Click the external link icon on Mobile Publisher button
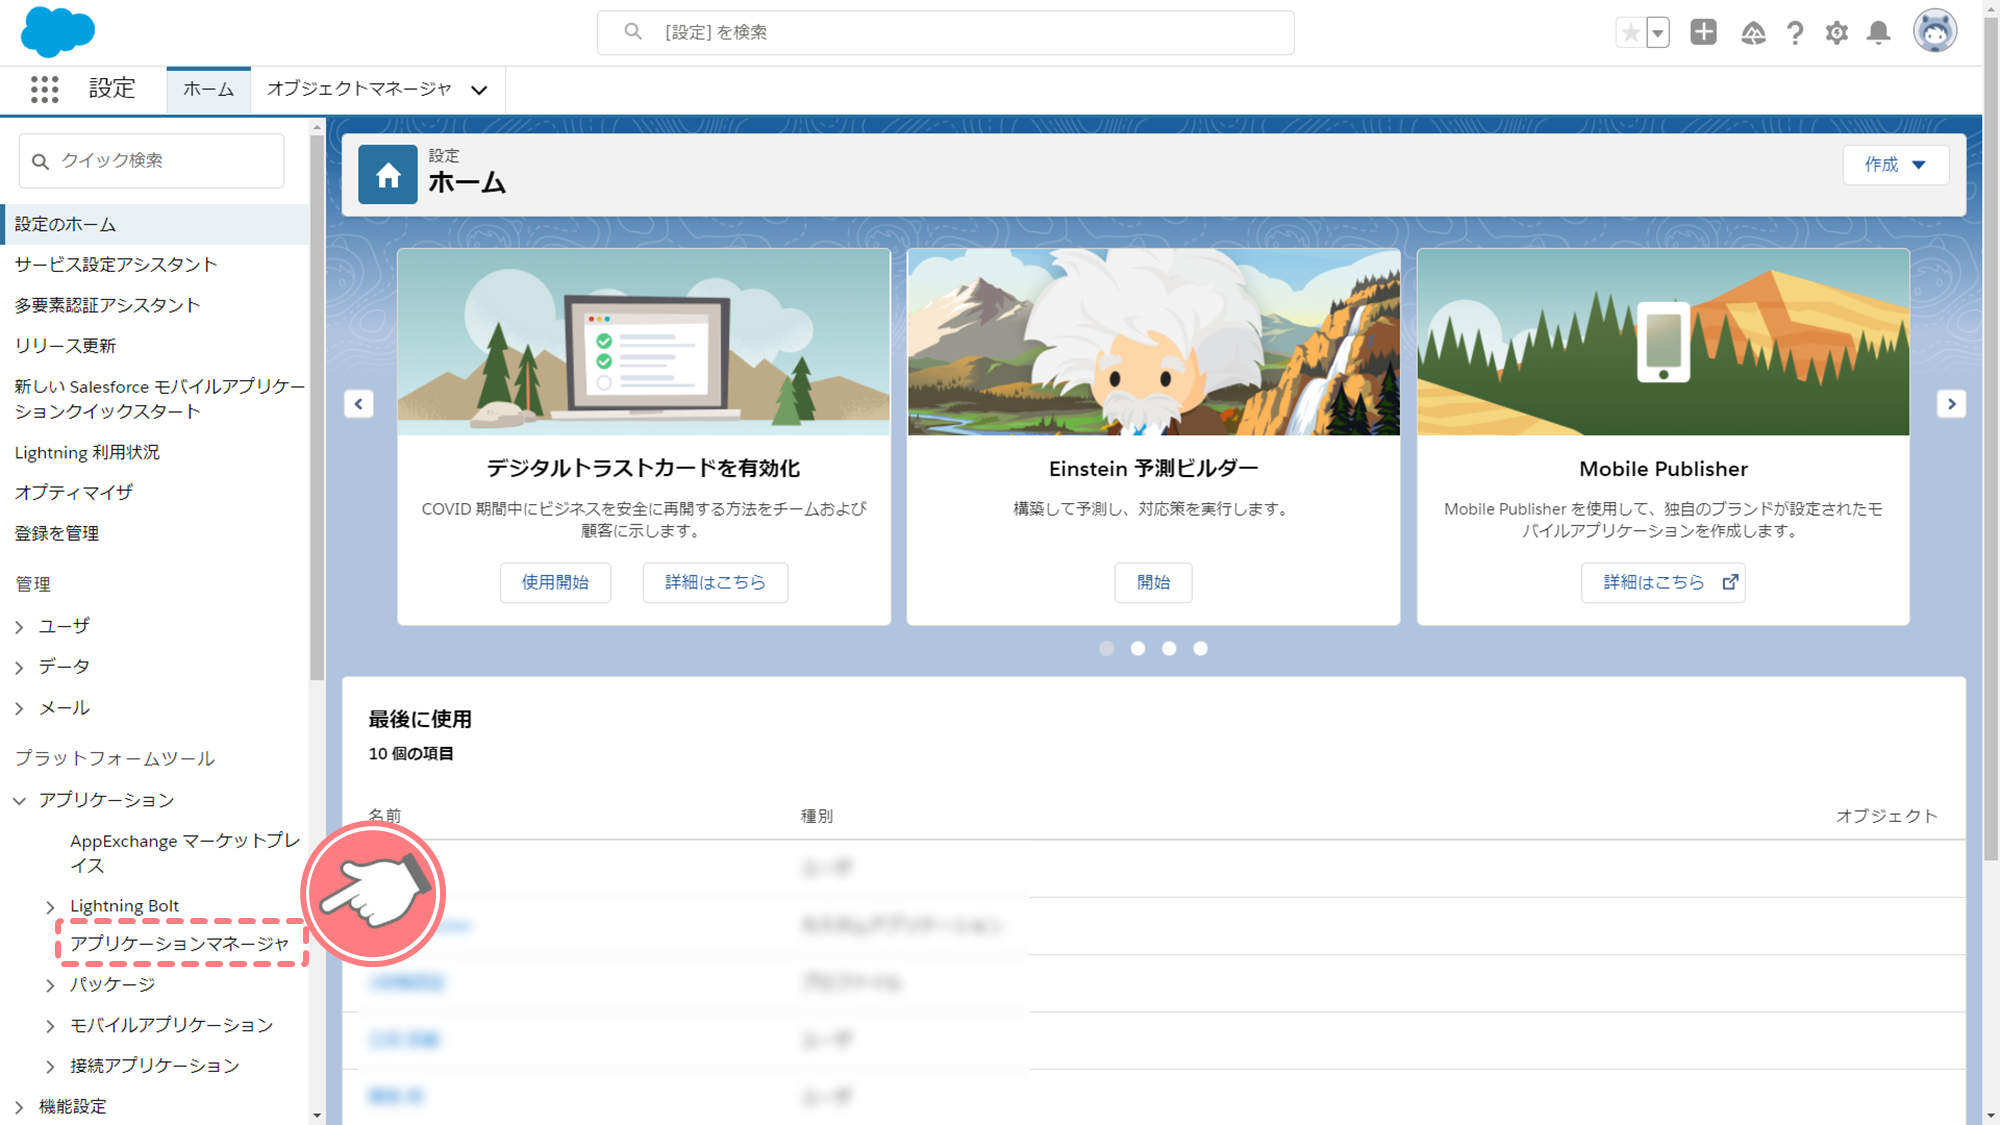This screenshot has width=2000, height=1125. coord(1730,582)
